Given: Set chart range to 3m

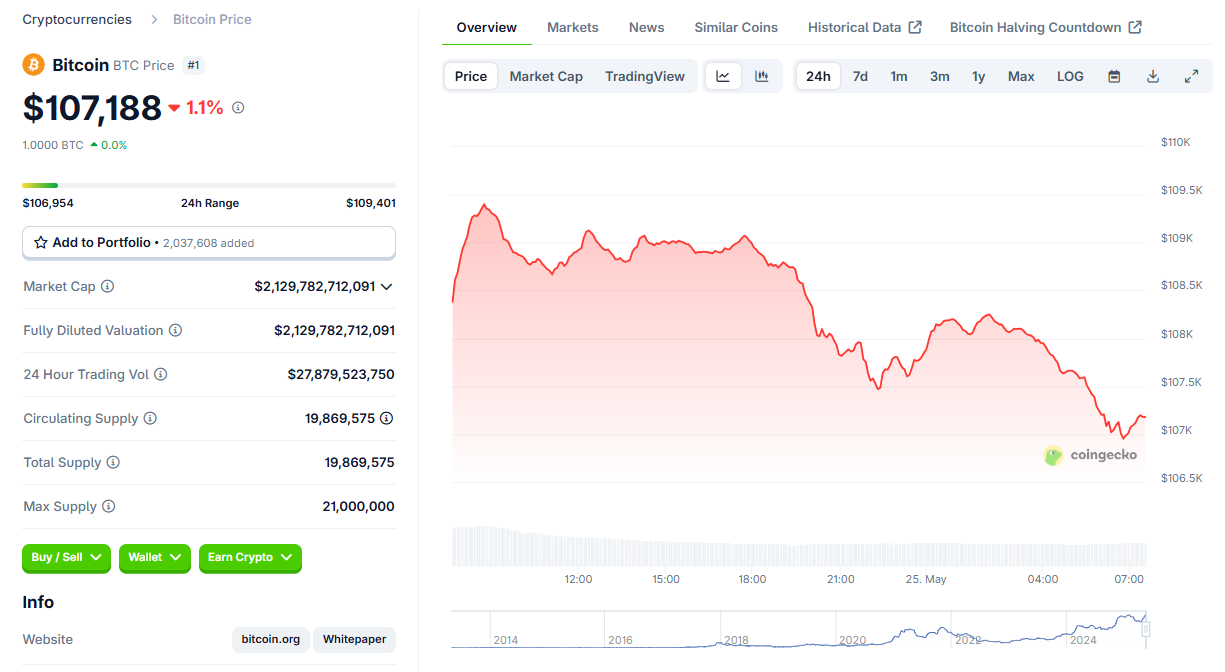Looking at the screenshot, I should (940, 76).
